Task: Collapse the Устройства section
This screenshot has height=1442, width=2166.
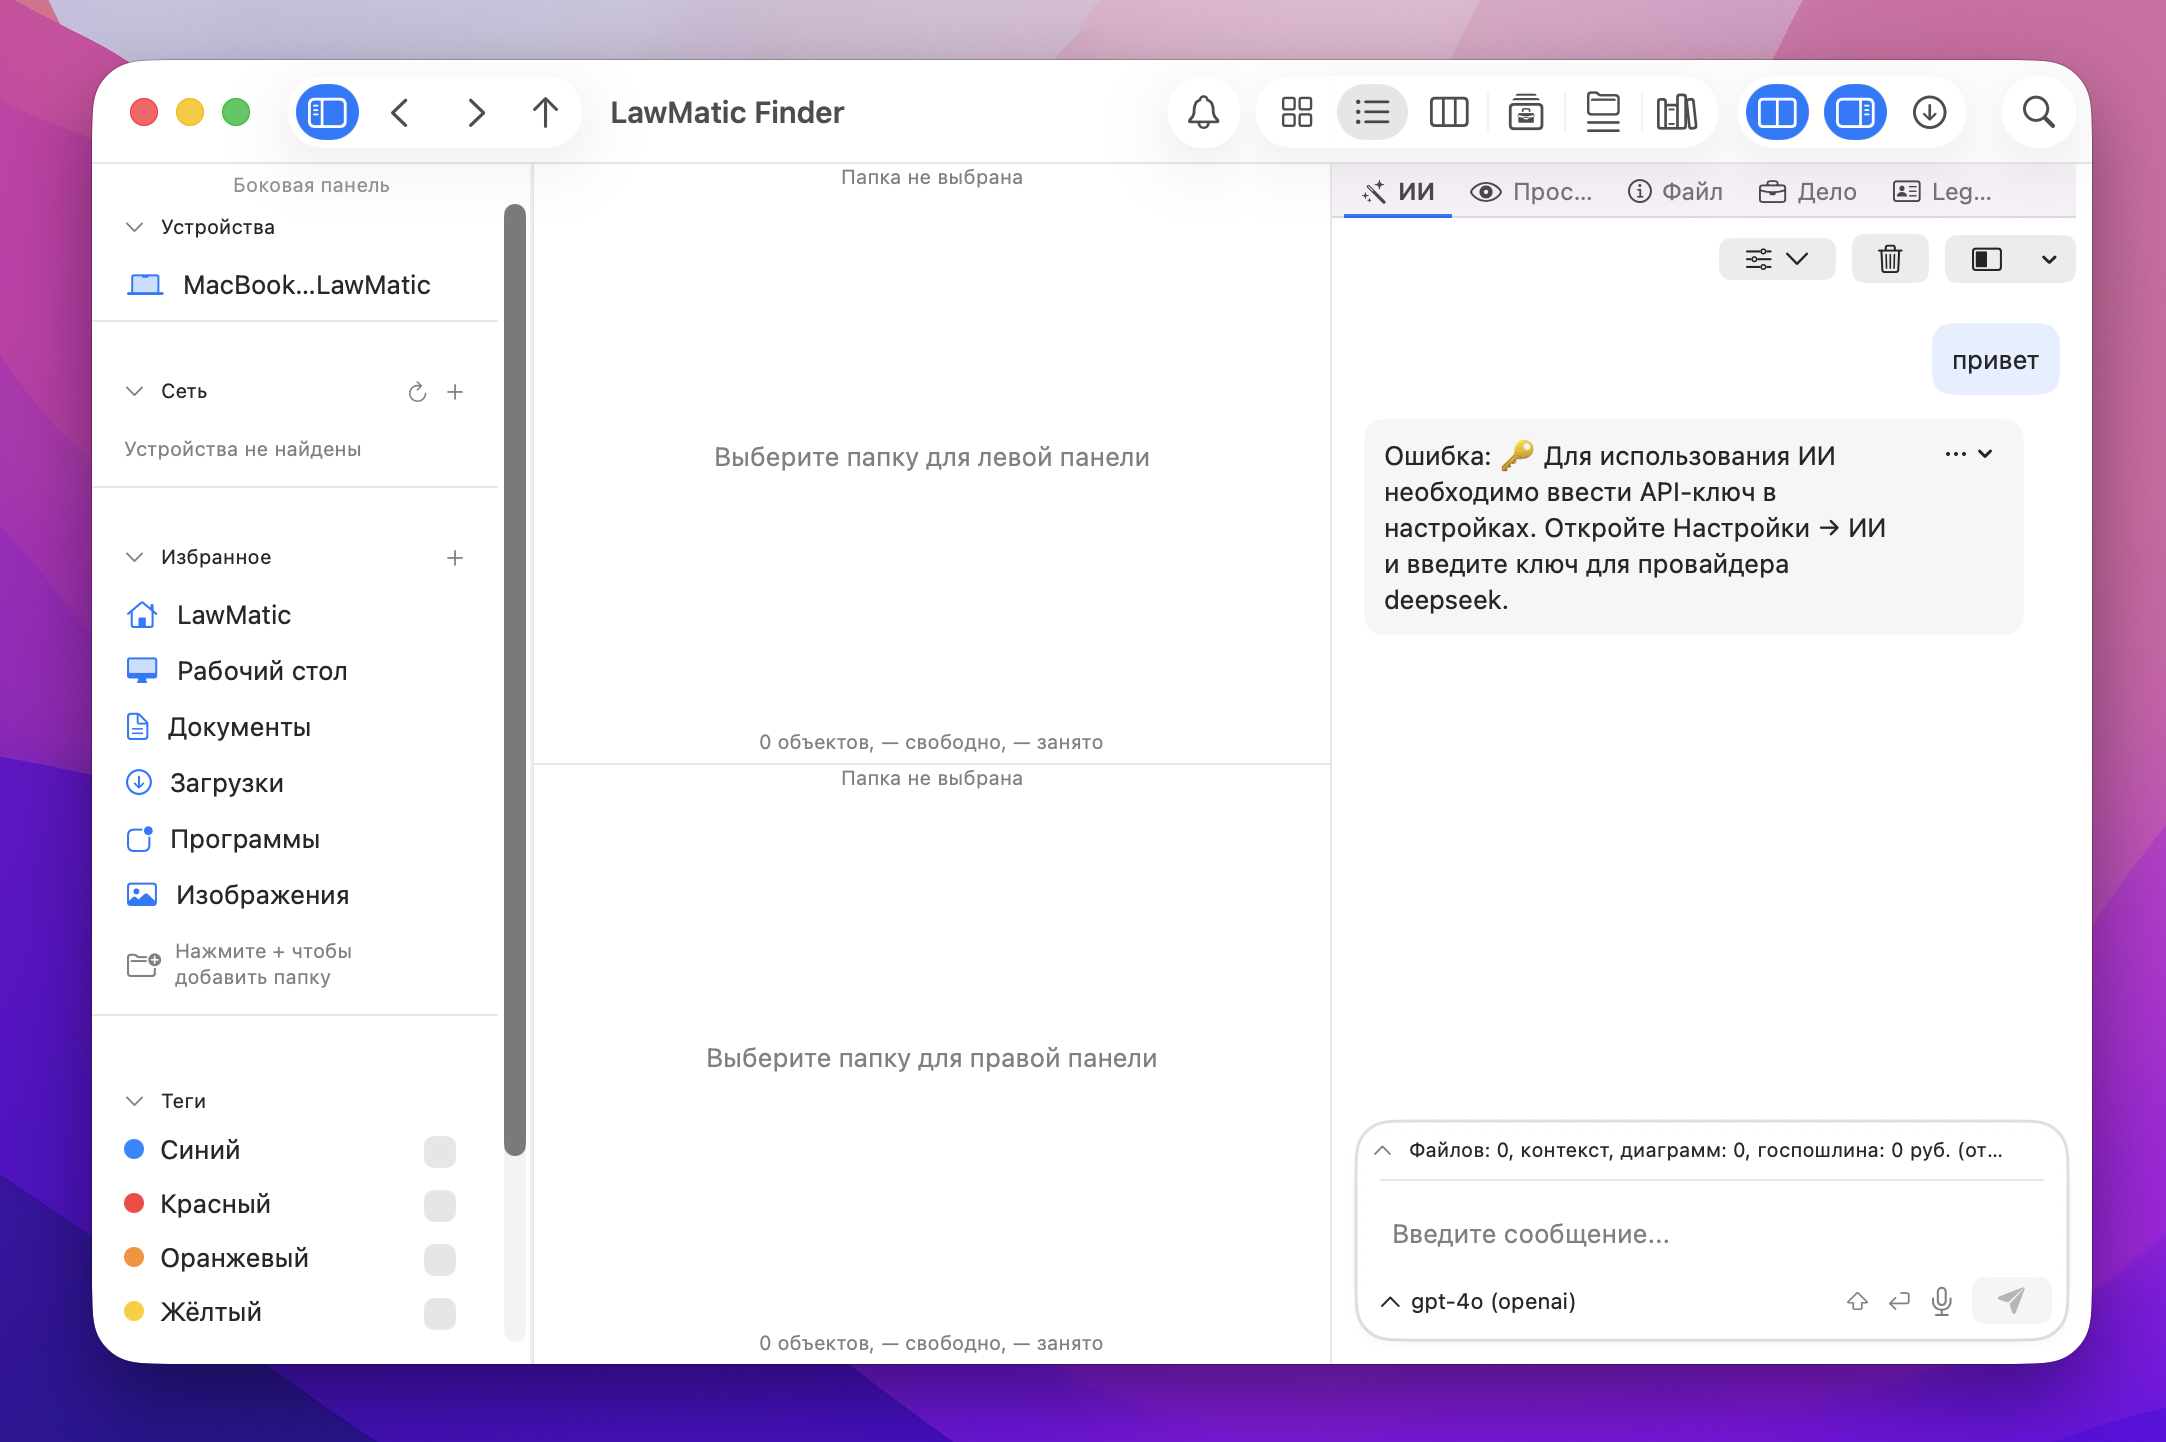Action: click(x=136, y=226)
